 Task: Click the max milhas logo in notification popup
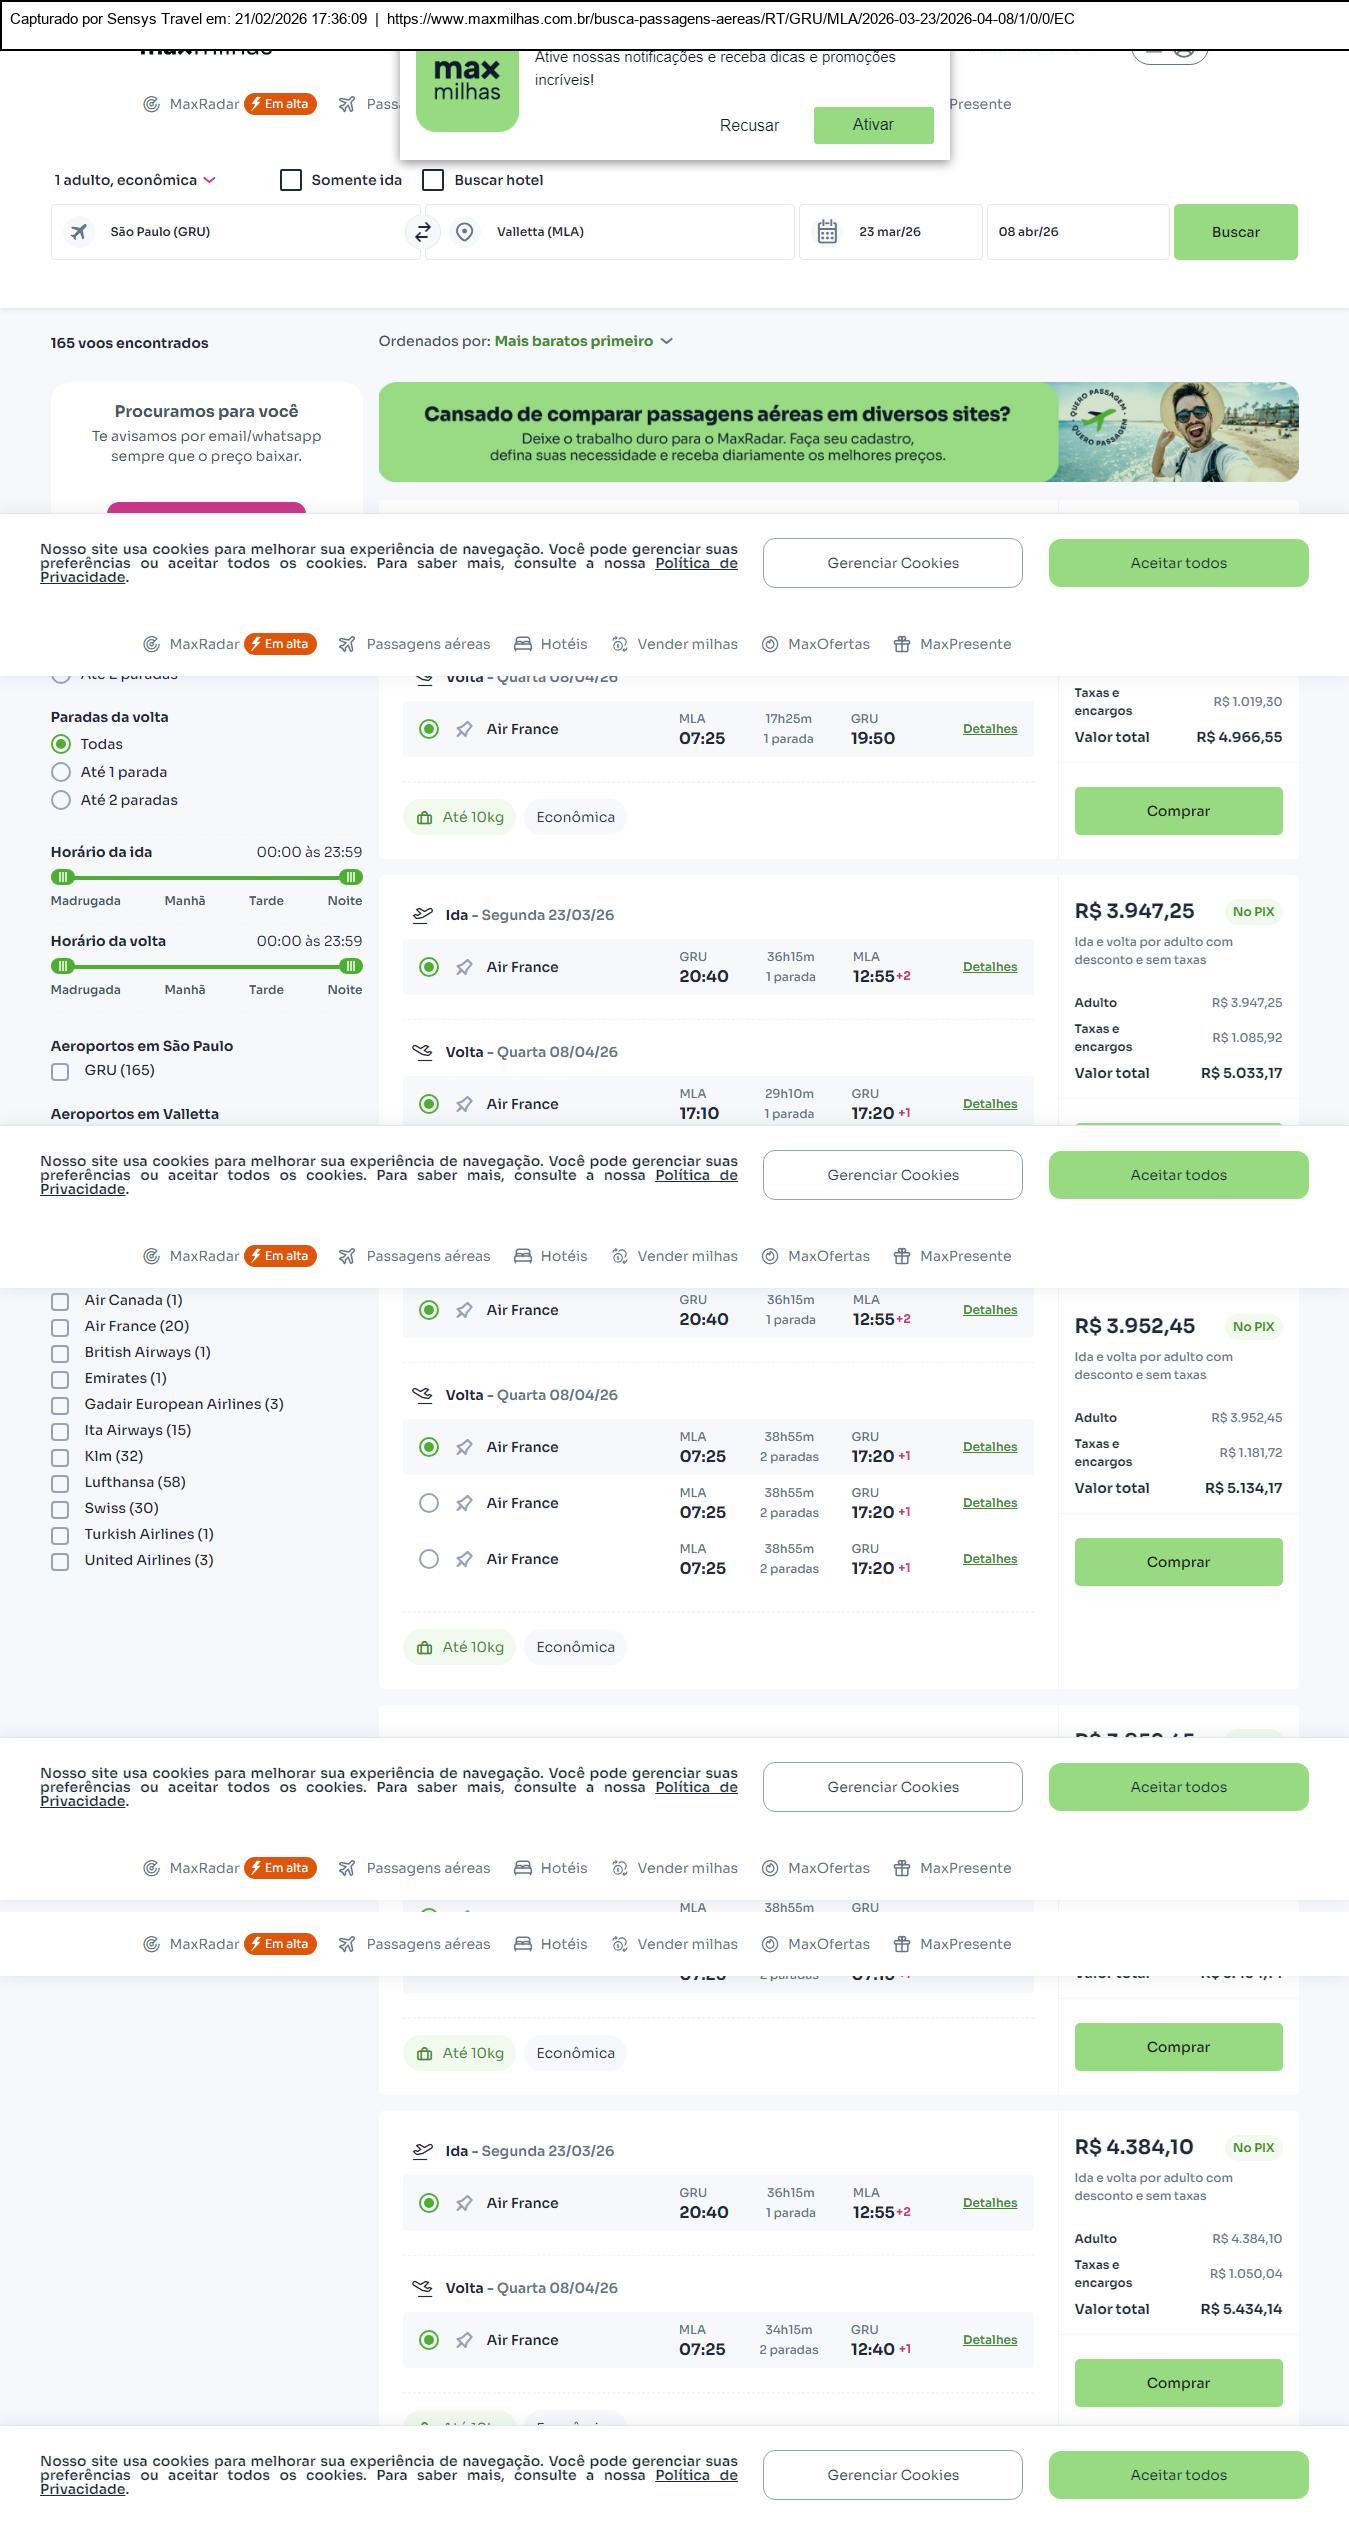467,84
